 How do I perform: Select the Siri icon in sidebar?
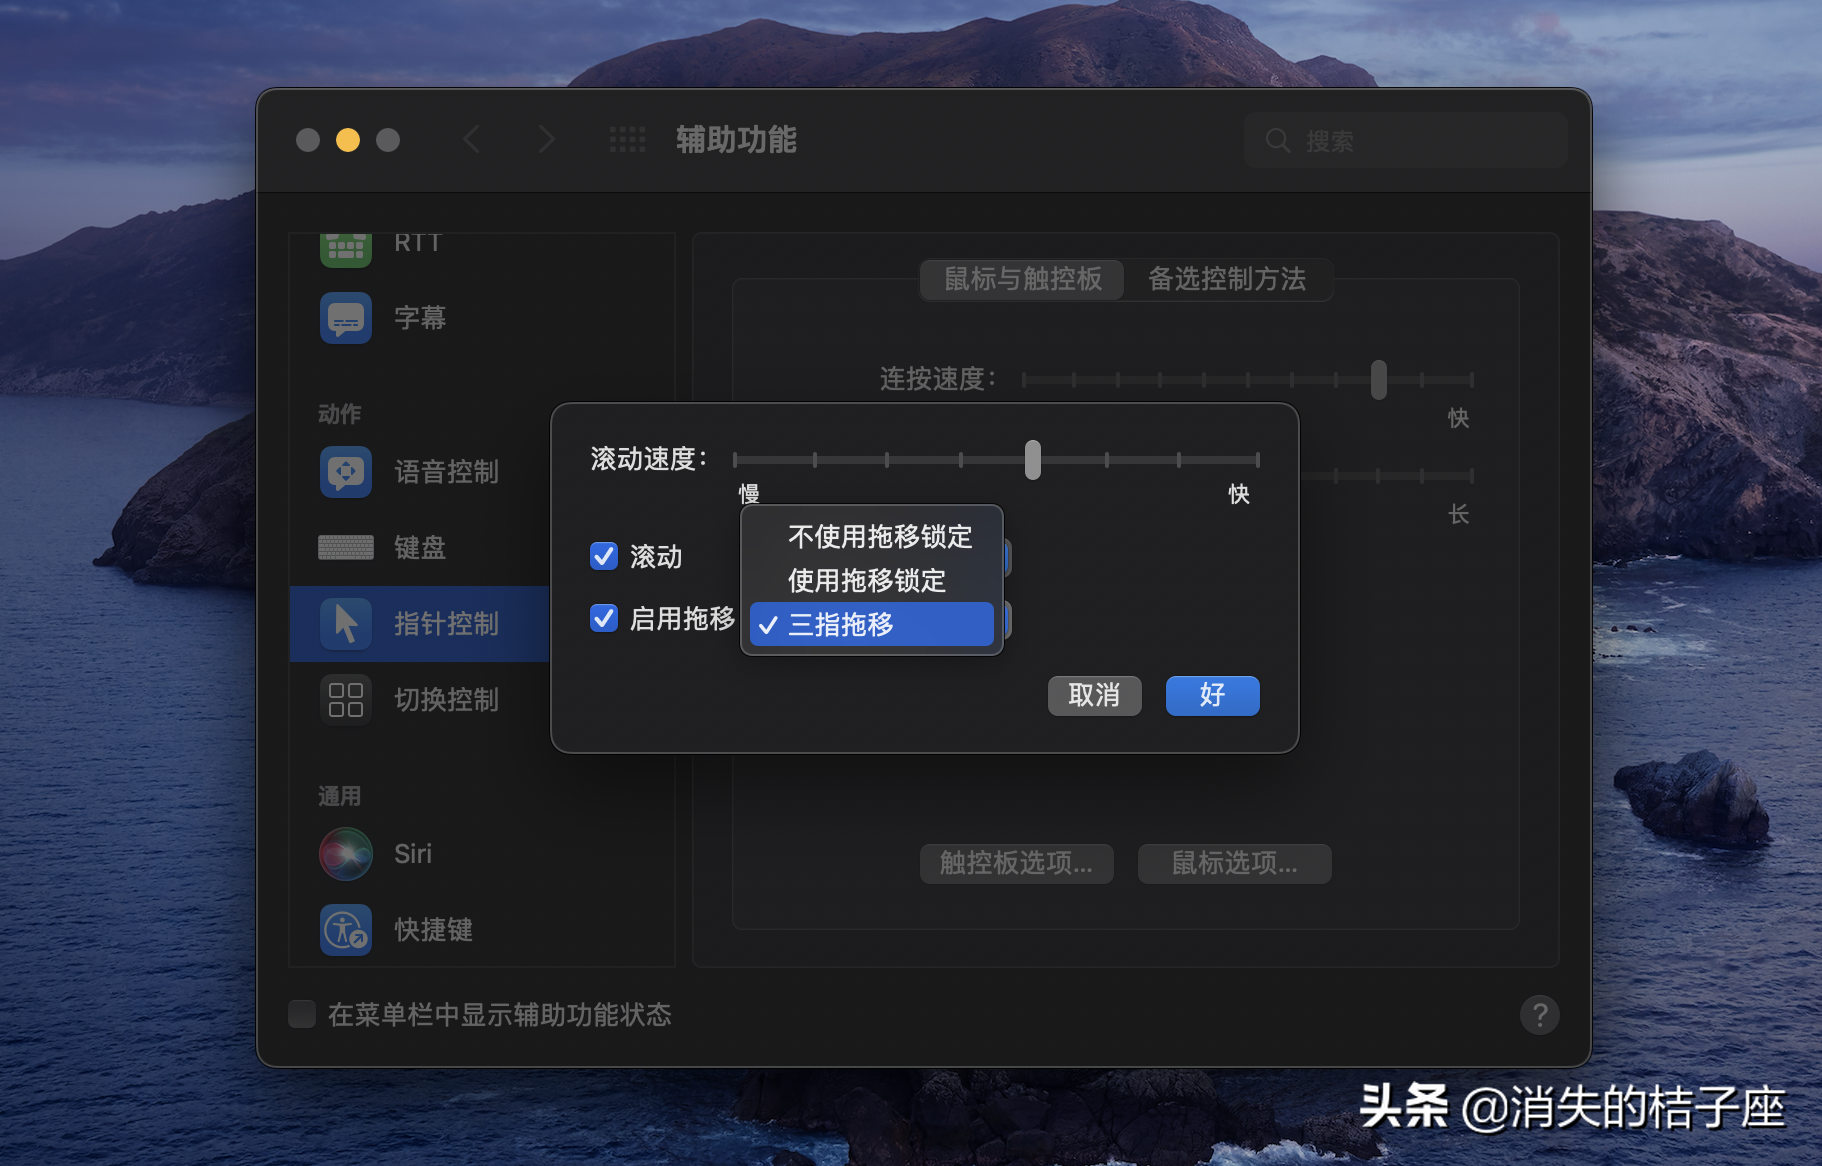click(x=346, y=854)
